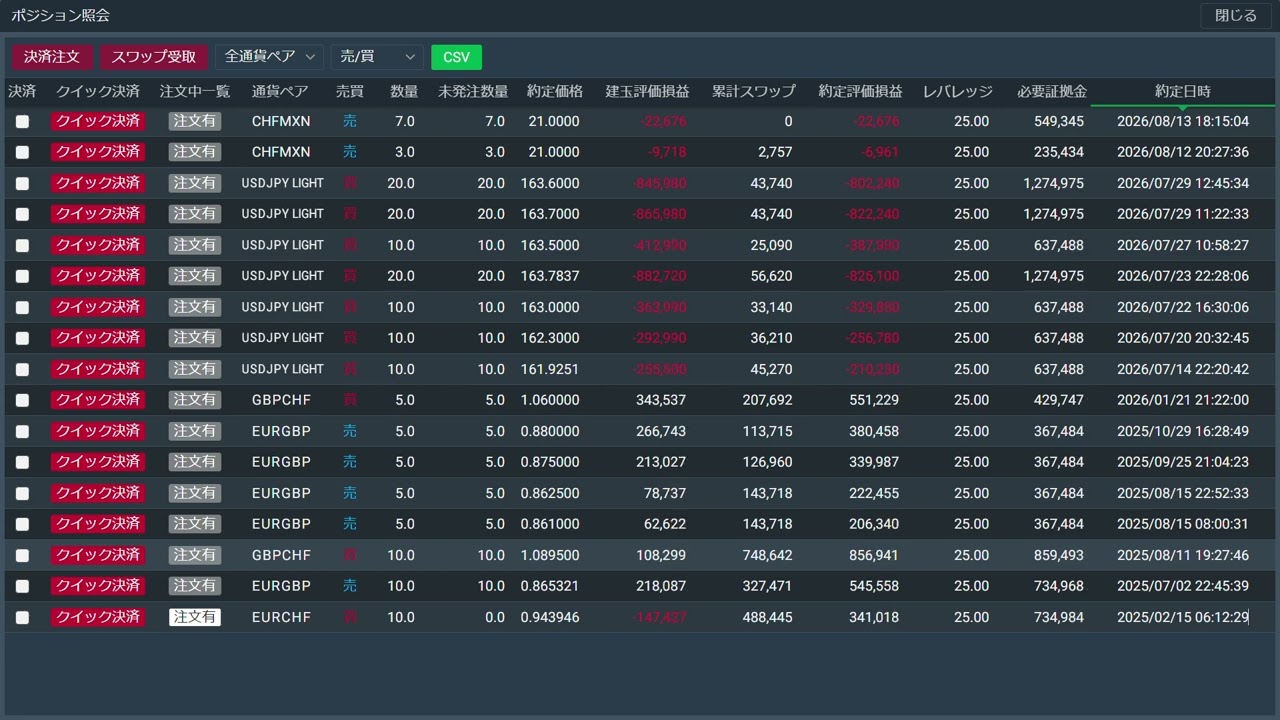Quick-settle the CHFMXN 7.0 position
The width and height of the screenshot is (1280, 720).
[x=98, y=121]
